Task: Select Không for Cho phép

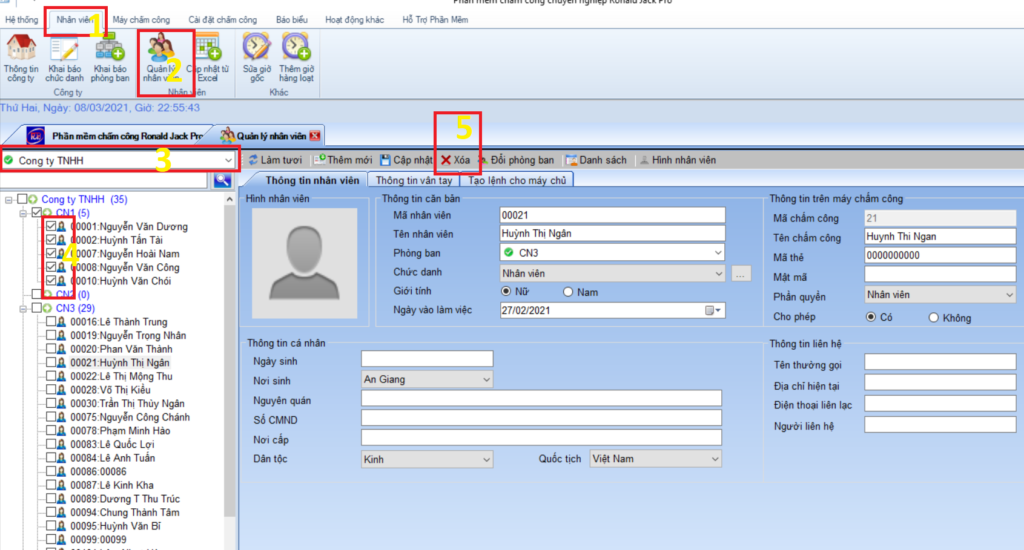Action: pyautogui.click(x=934, y=317)
